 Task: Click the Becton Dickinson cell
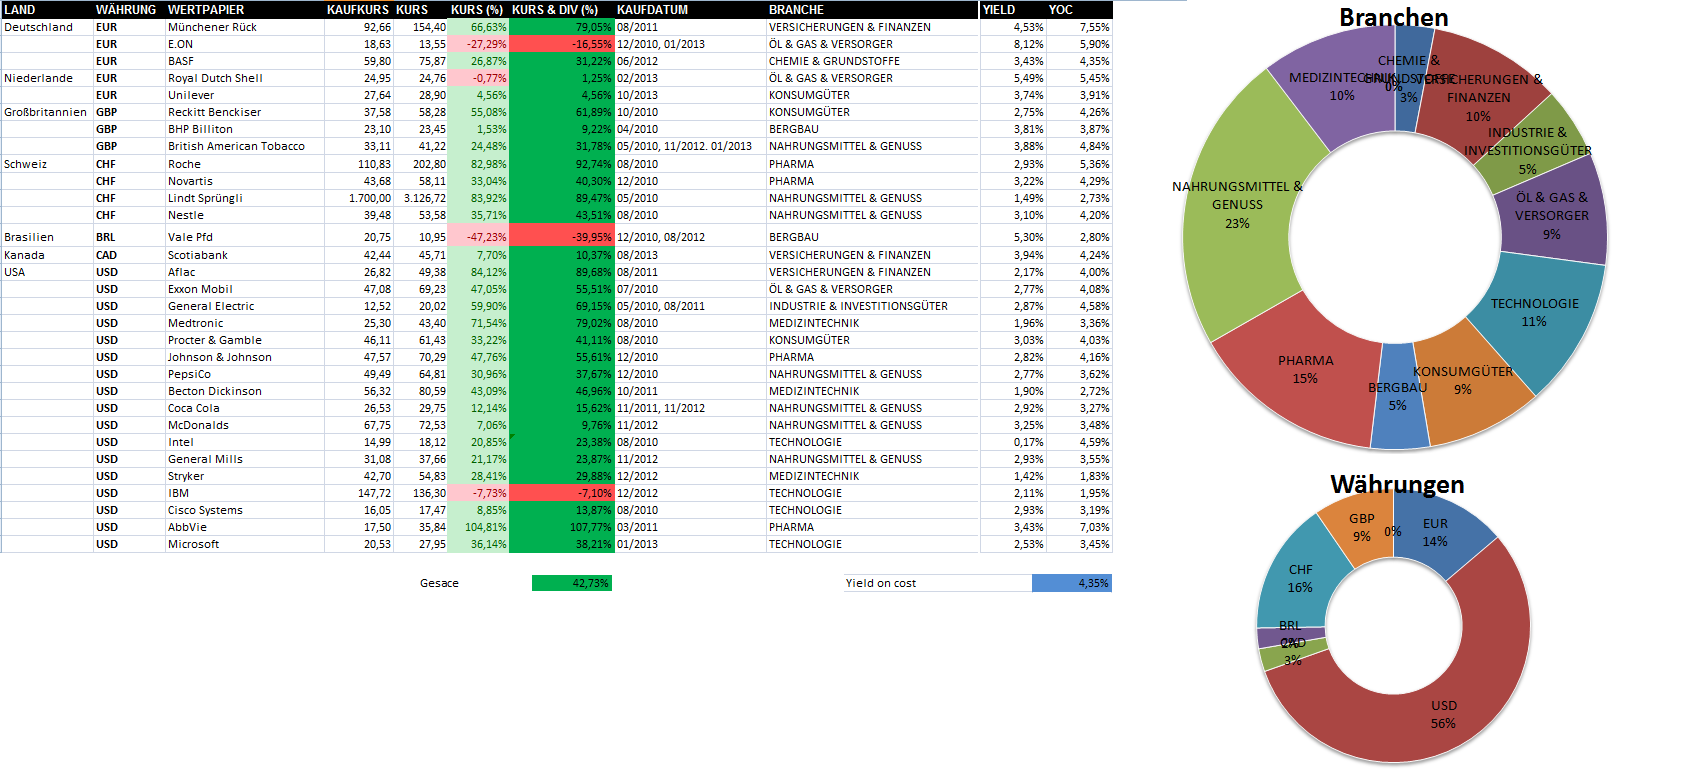(x=245, y=391)
